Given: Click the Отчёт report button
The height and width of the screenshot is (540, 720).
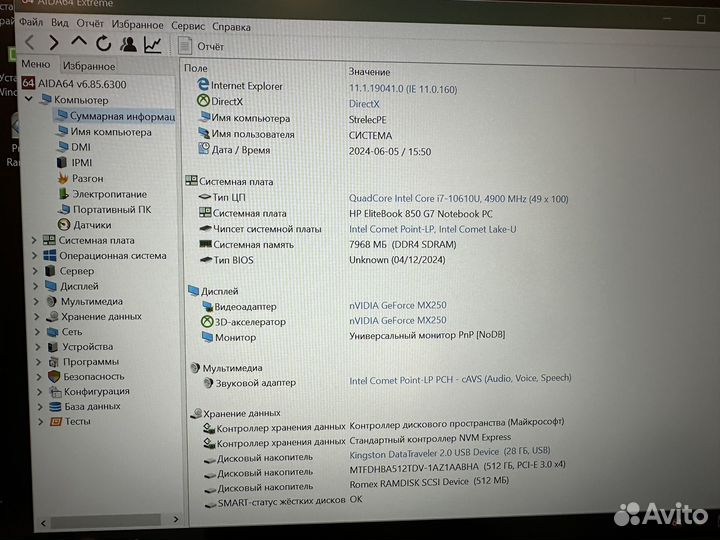Looking at the screenshot, I should click(201, 46).
